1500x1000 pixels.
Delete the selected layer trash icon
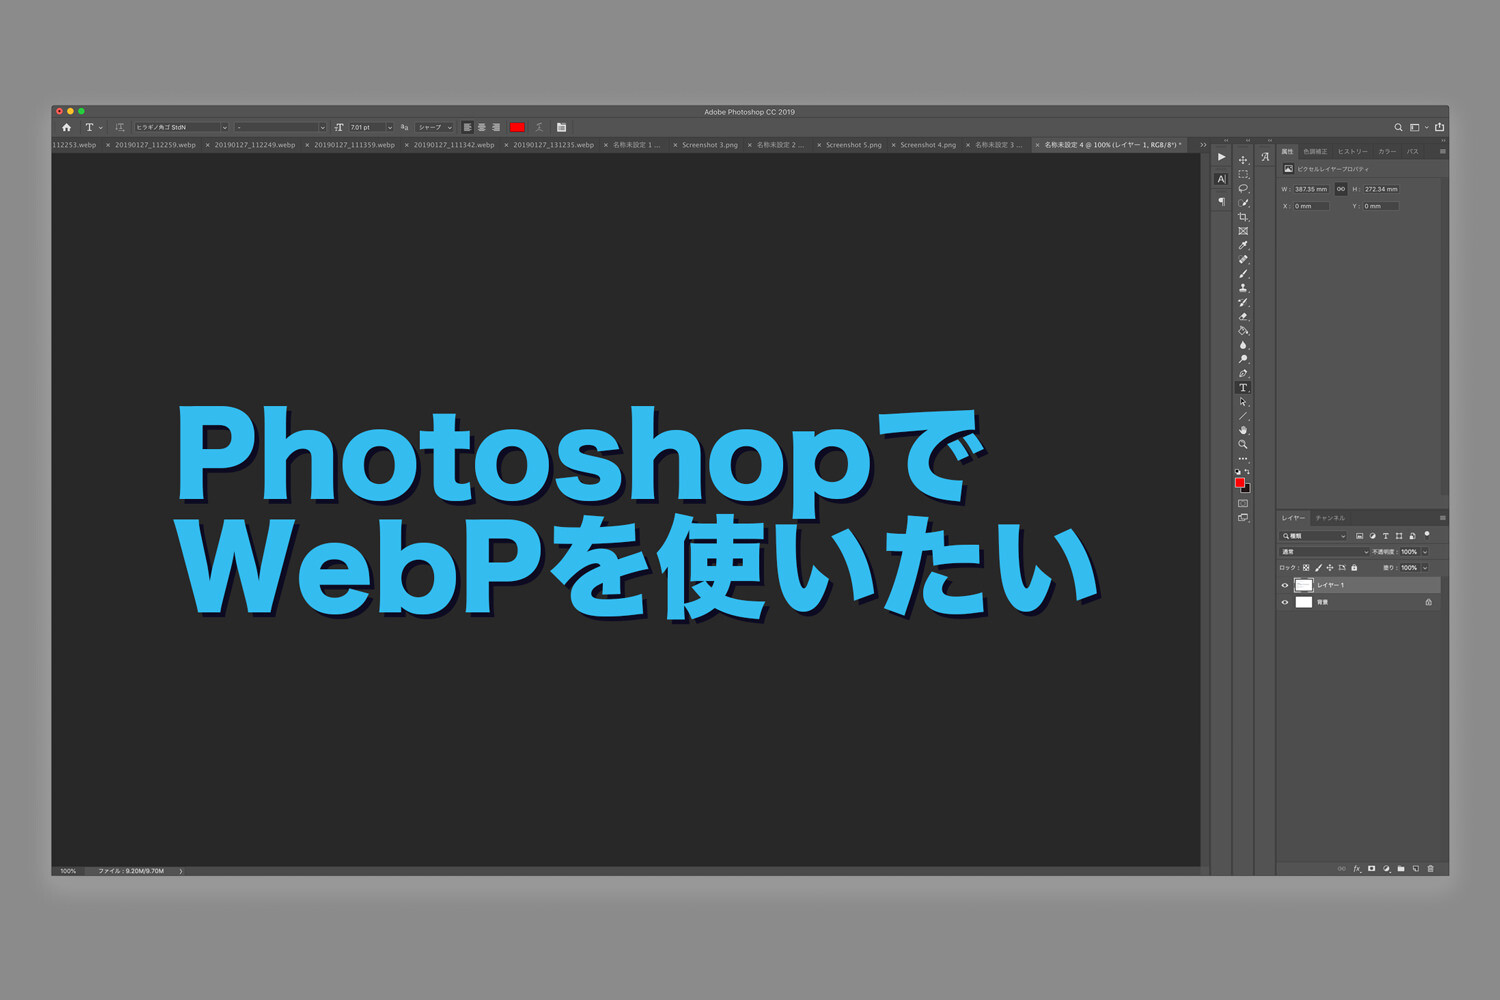click(1430, 869)
